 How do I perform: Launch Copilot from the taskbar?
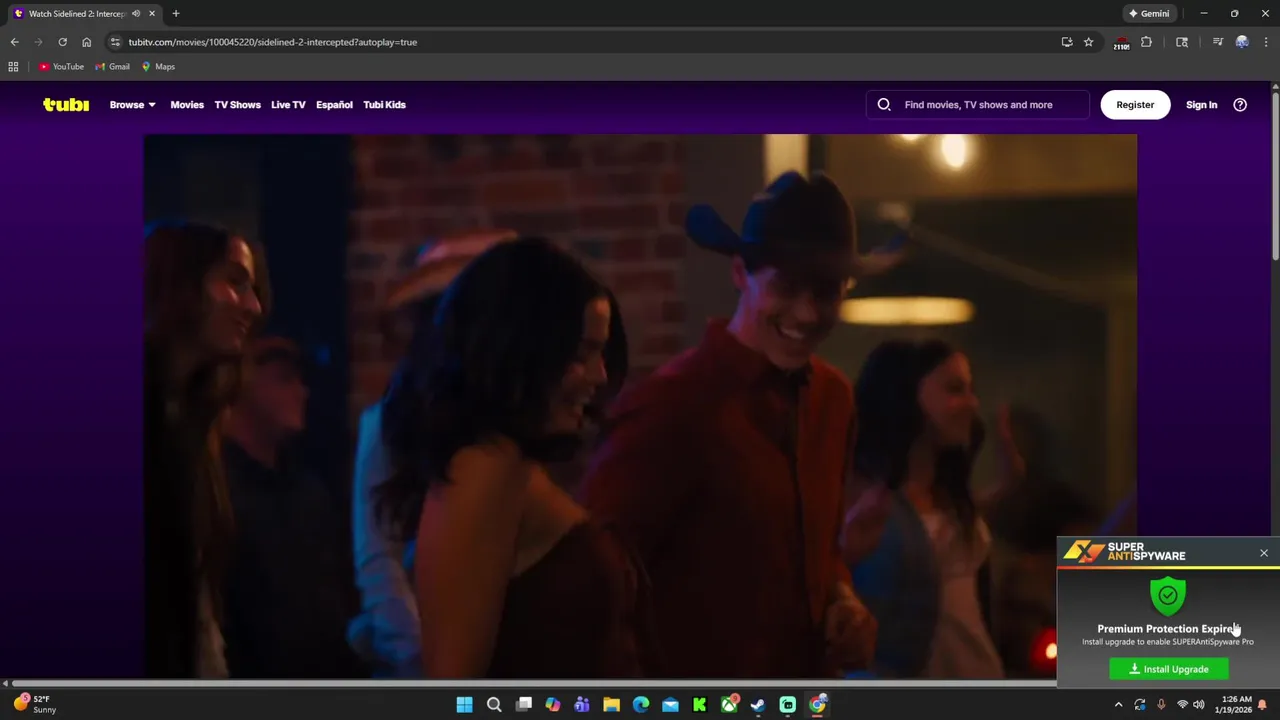click(553, 705)
